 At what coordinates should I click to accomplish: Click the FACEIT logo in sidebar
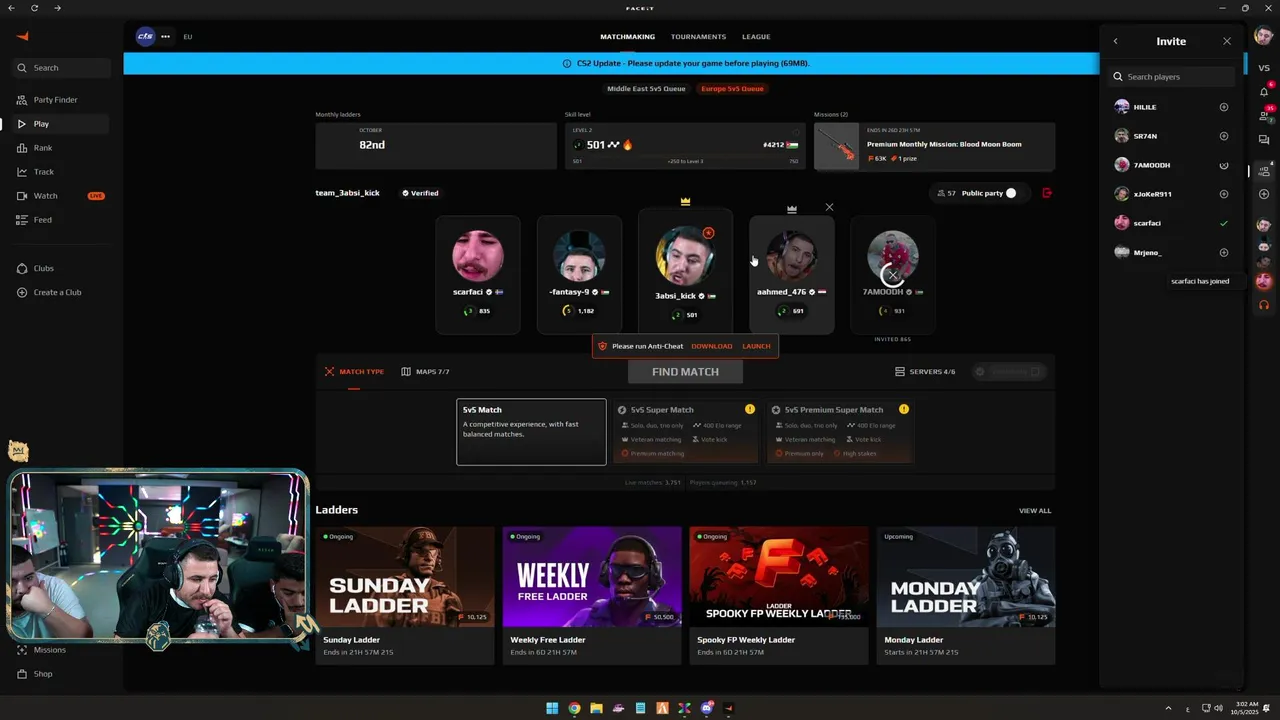pos(23,36)
